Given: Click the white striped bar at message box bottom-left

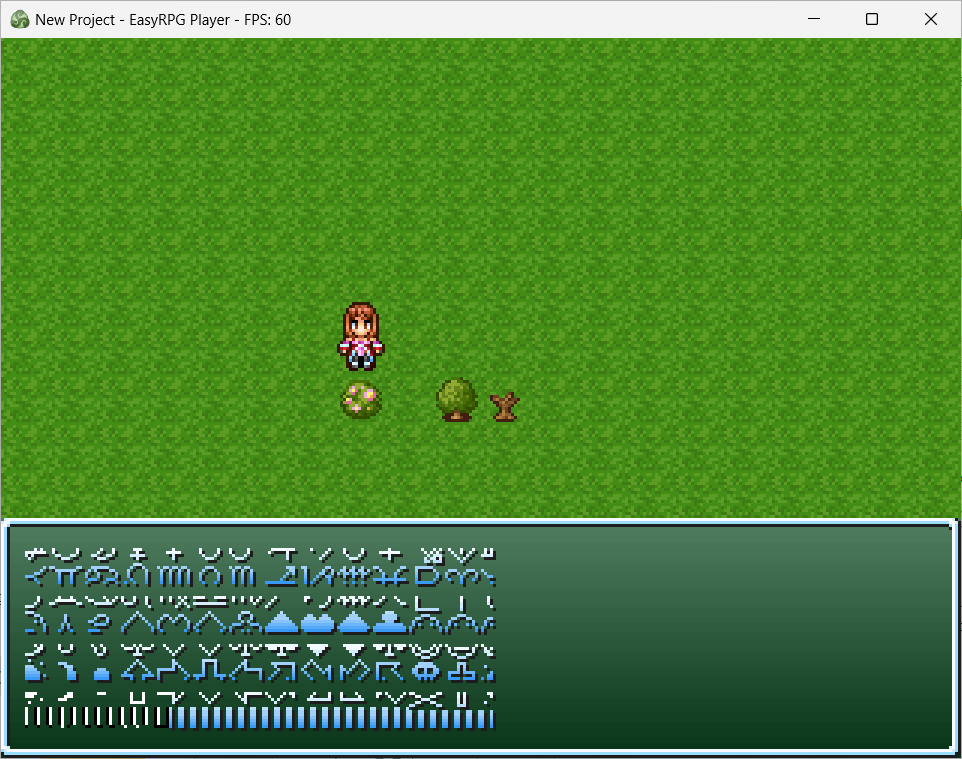Looking at the screenshot, I should pyautogui.click(x=95, y=718).
